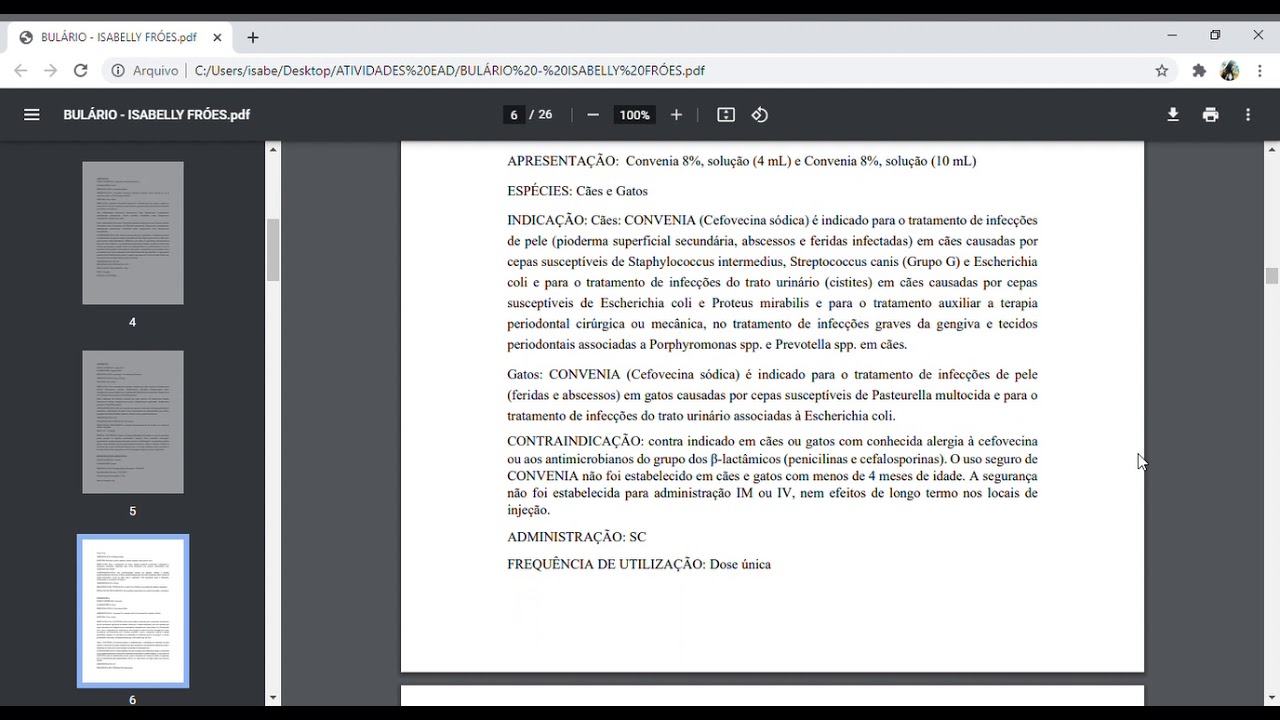Click the total page count 26
The height and width of the screenshot is (720, 1280).
click(x=544, y=115)
